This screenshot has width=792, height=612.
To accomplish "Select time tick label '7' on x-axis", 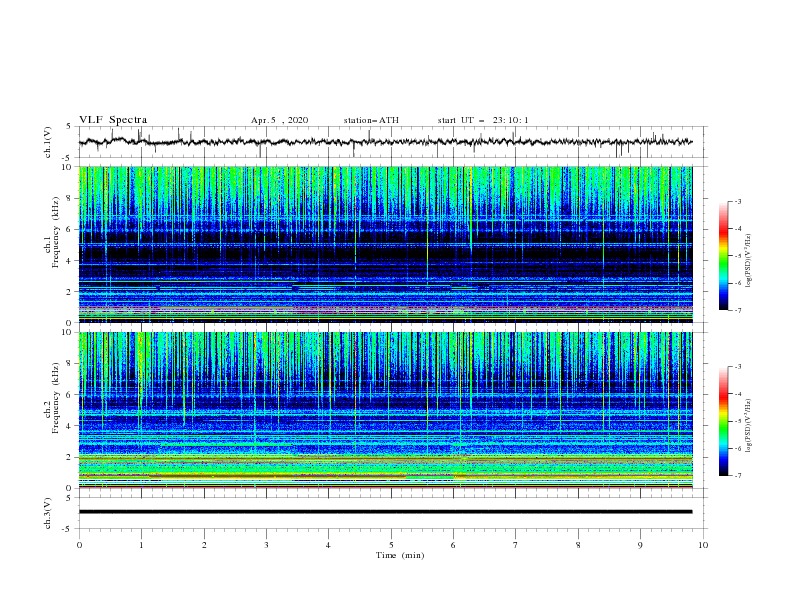I will pos(516,545).
